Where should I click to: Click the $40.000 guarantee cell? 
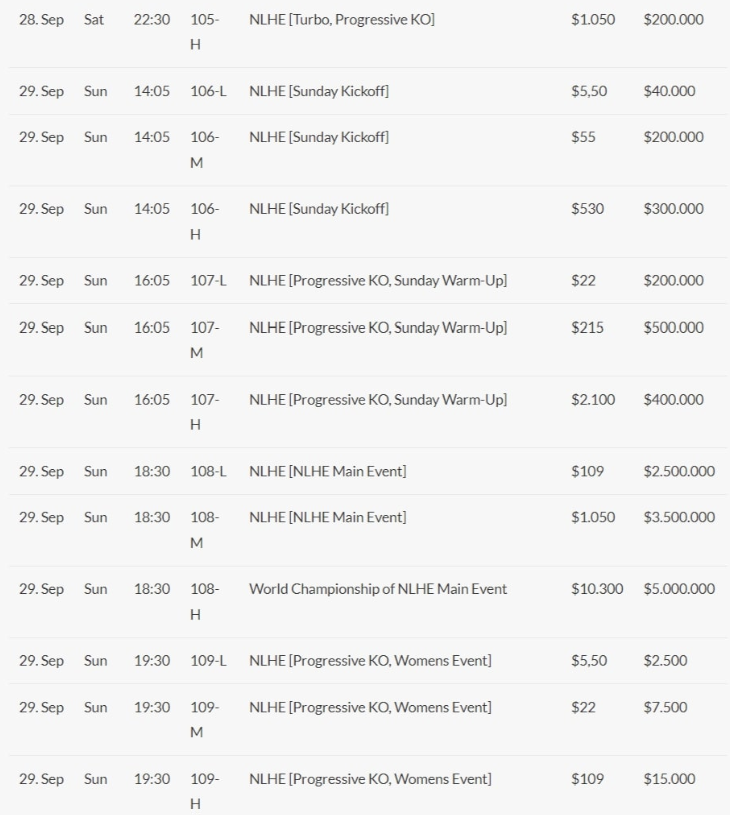tap(669, 91)
